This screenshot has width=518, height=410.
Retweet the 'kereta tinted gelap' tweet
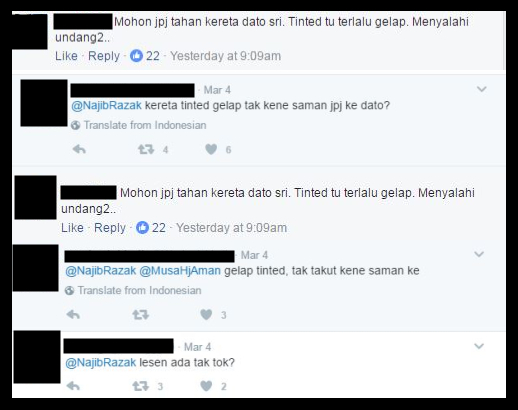click(x=146, y=149)
